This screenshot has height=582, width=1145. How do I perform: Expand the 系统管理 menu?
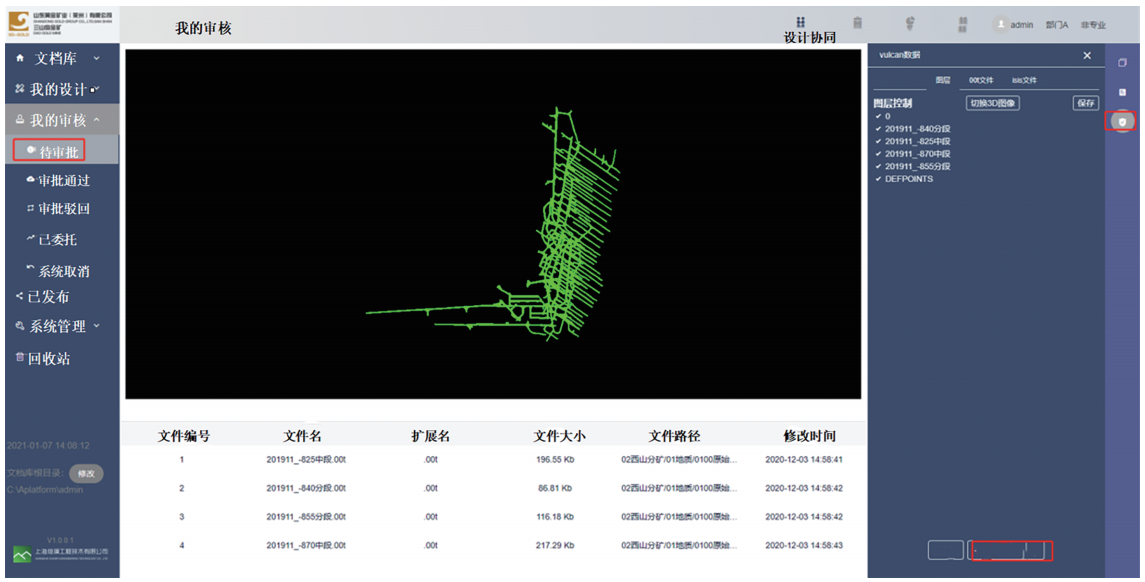point(61,326)
